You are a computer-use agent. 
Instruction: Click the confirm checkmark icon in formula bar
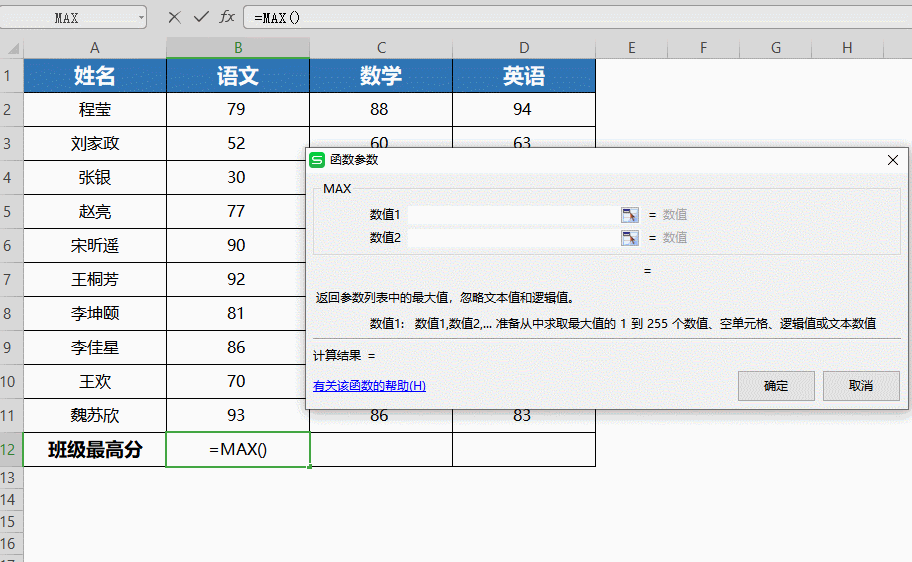[201, 17]
